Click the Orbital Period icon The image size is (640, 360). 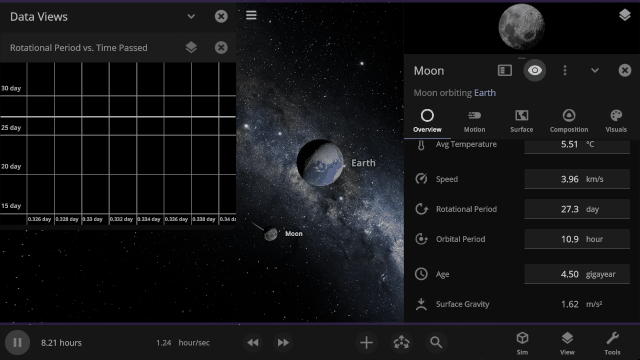point(421,239)
